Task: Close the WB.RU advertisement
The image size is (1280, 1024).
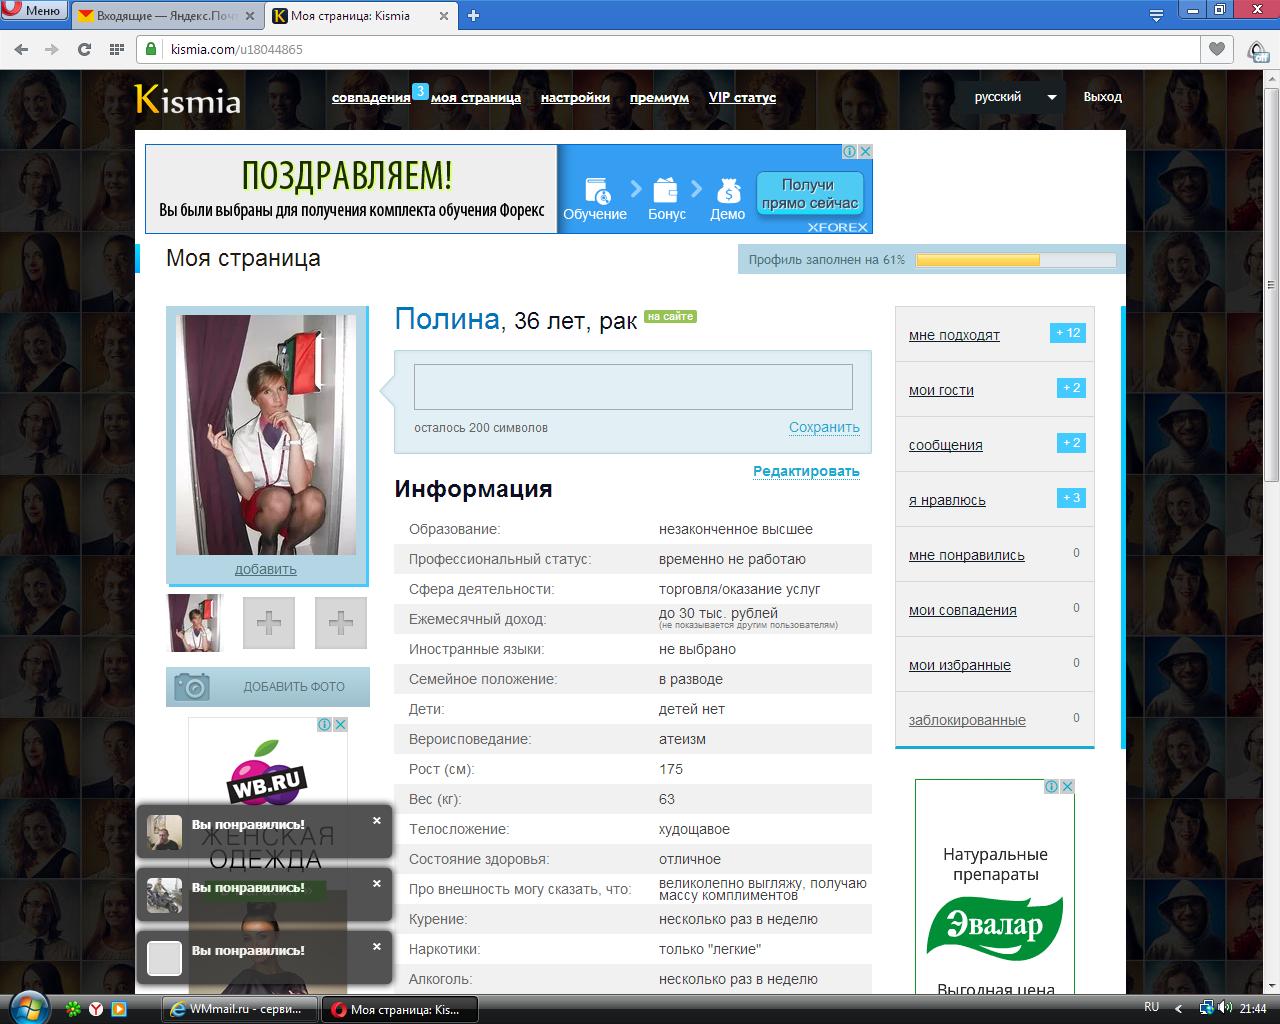Action: pos(340,725)
